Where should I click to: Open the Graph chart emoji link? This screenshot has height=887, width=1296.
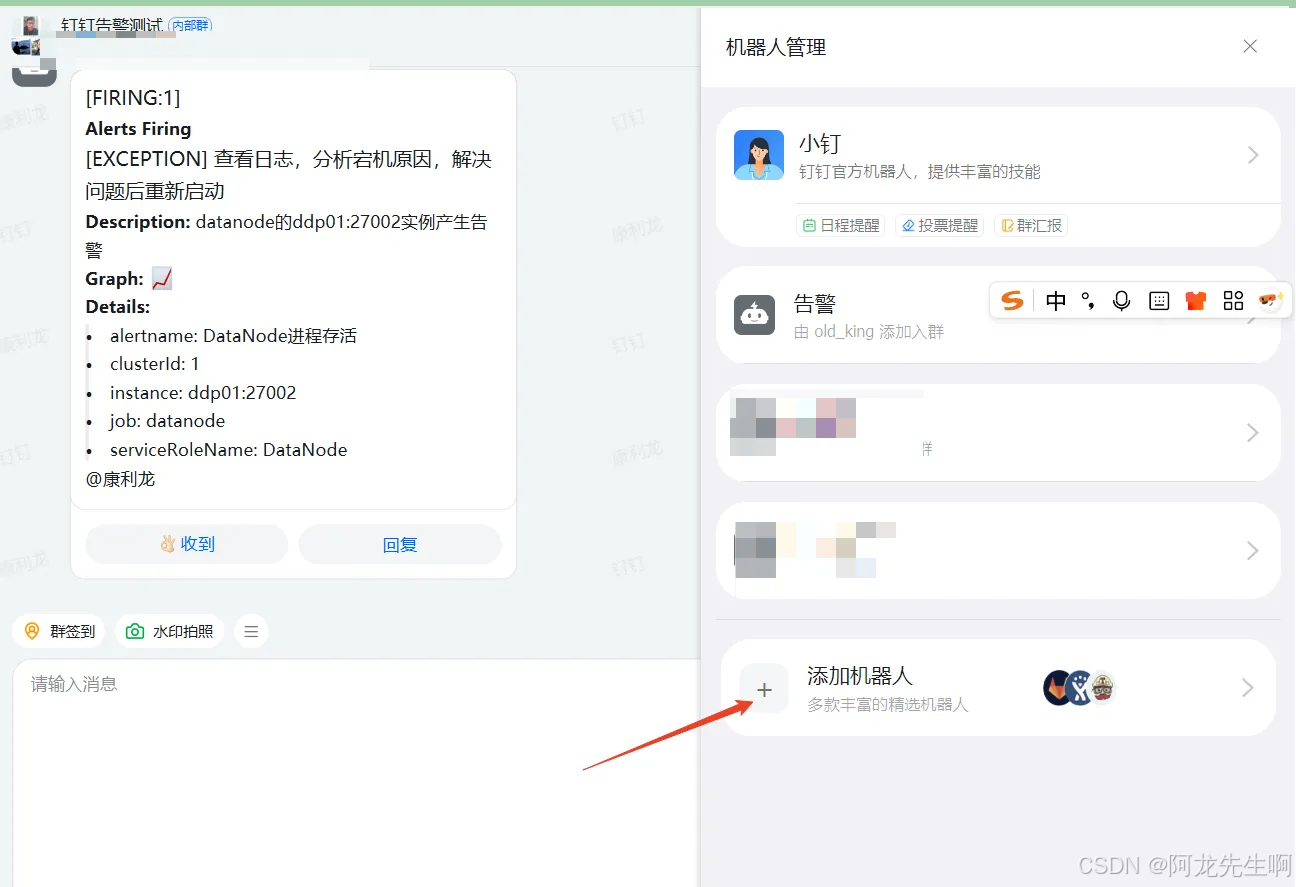[x=162, y=279]
